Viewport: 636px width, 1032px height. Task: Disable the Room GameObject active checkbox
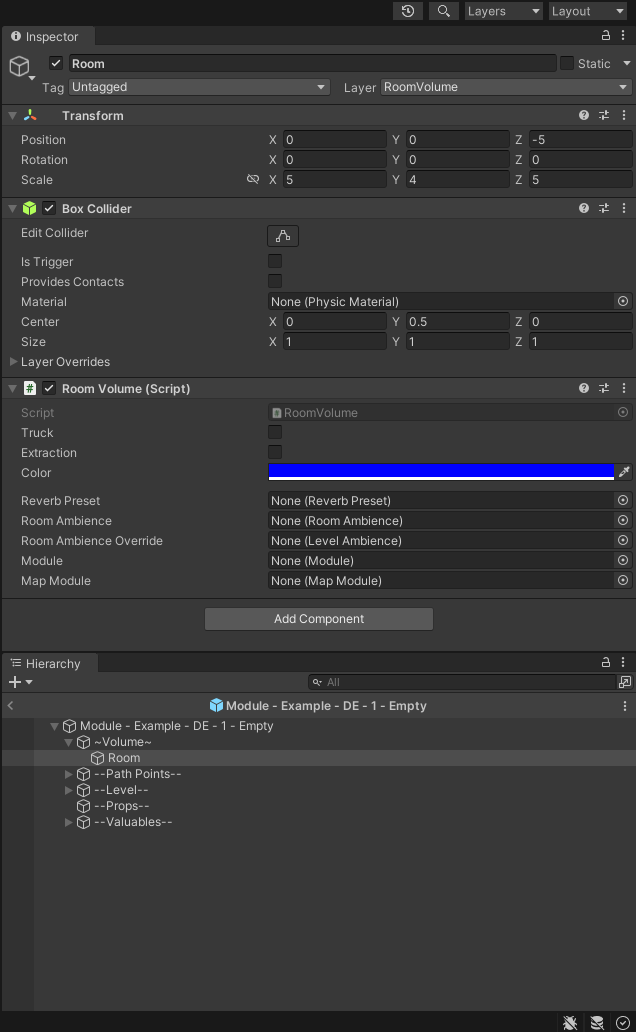56,63
